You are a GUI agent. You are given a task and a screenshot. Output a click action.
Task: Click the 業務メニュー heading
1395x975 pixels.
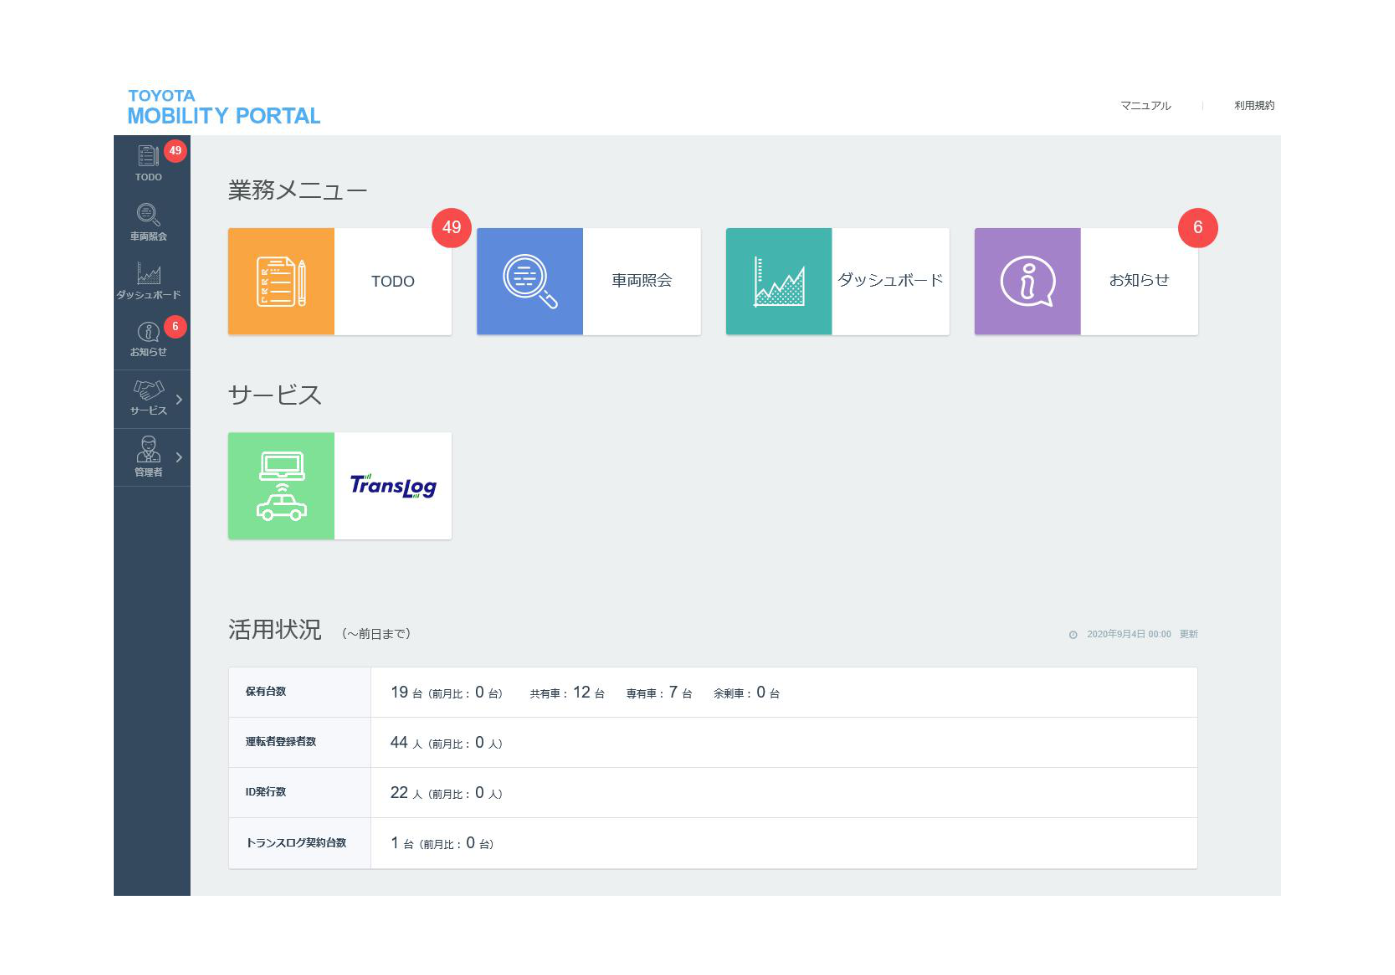(x=298, y=190)
